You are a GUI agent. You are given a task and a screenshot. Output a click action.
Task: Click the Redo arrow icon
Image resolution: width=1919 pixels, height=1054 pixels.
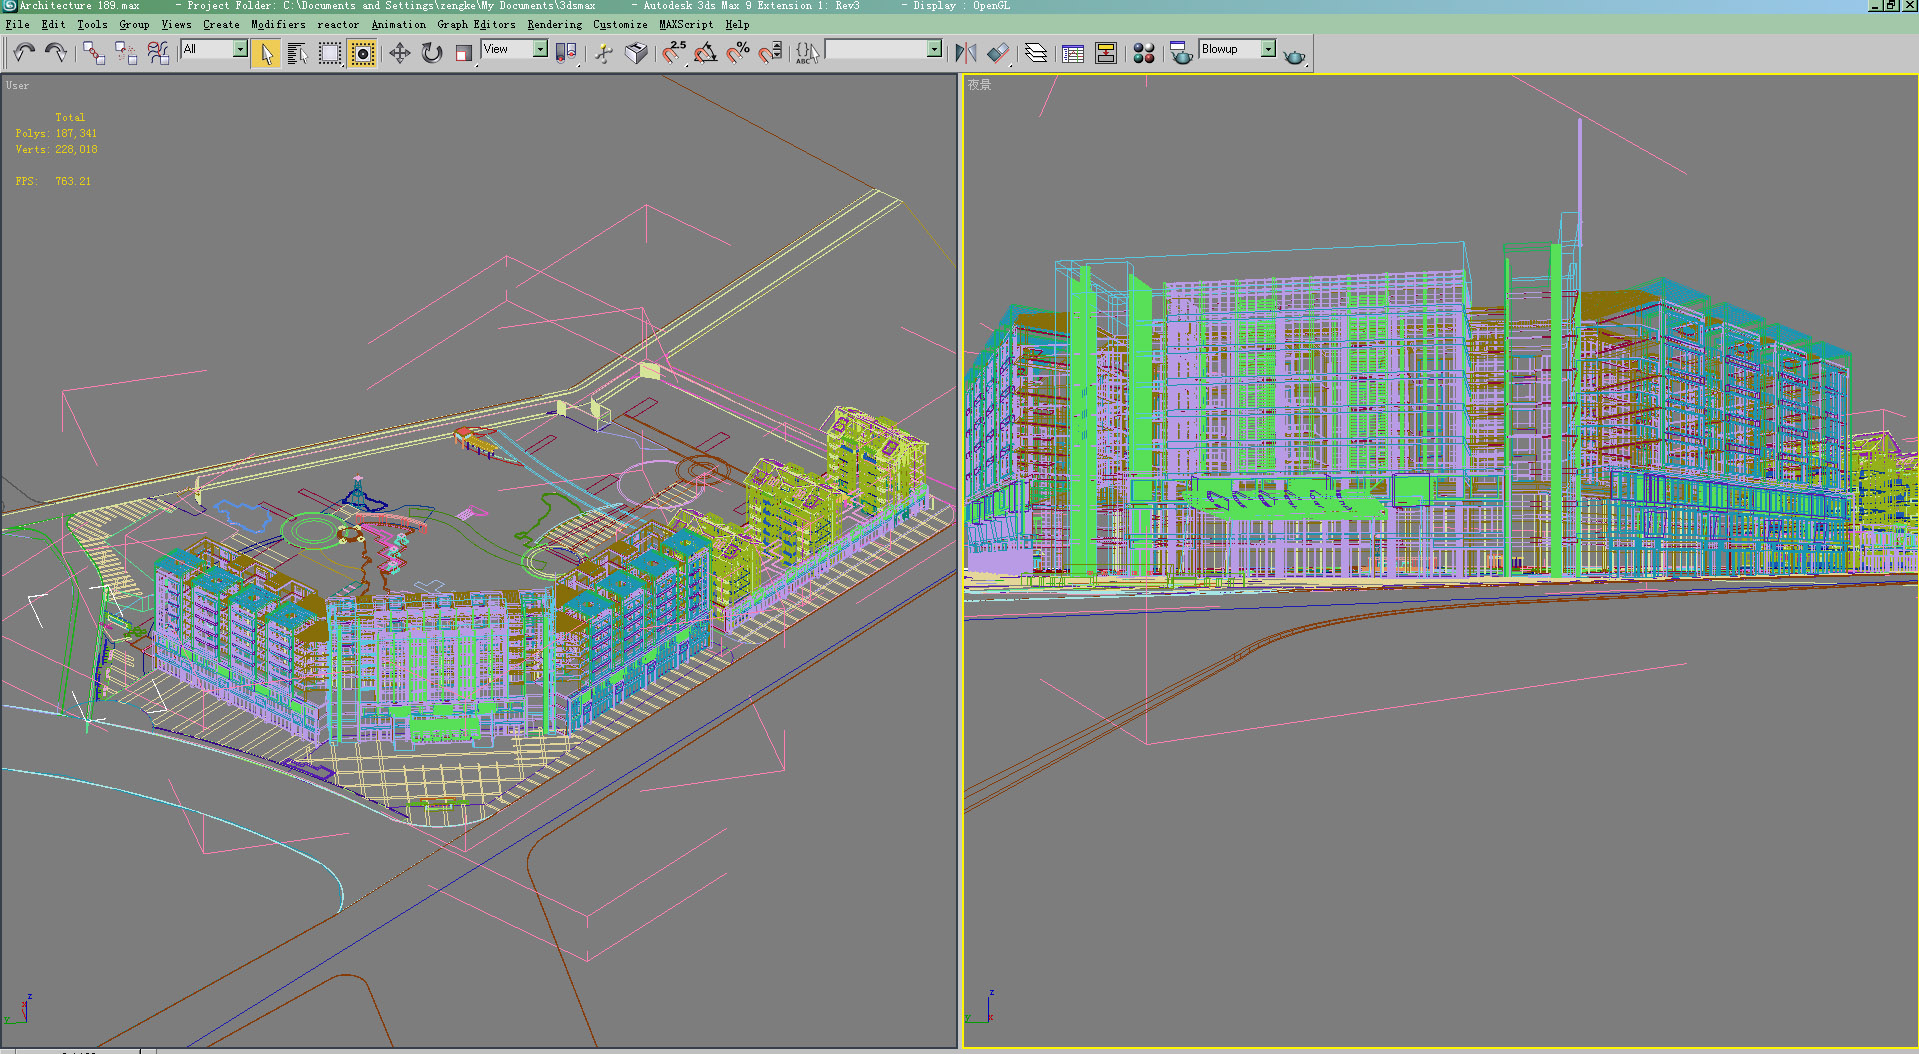[x=56, y=52]
